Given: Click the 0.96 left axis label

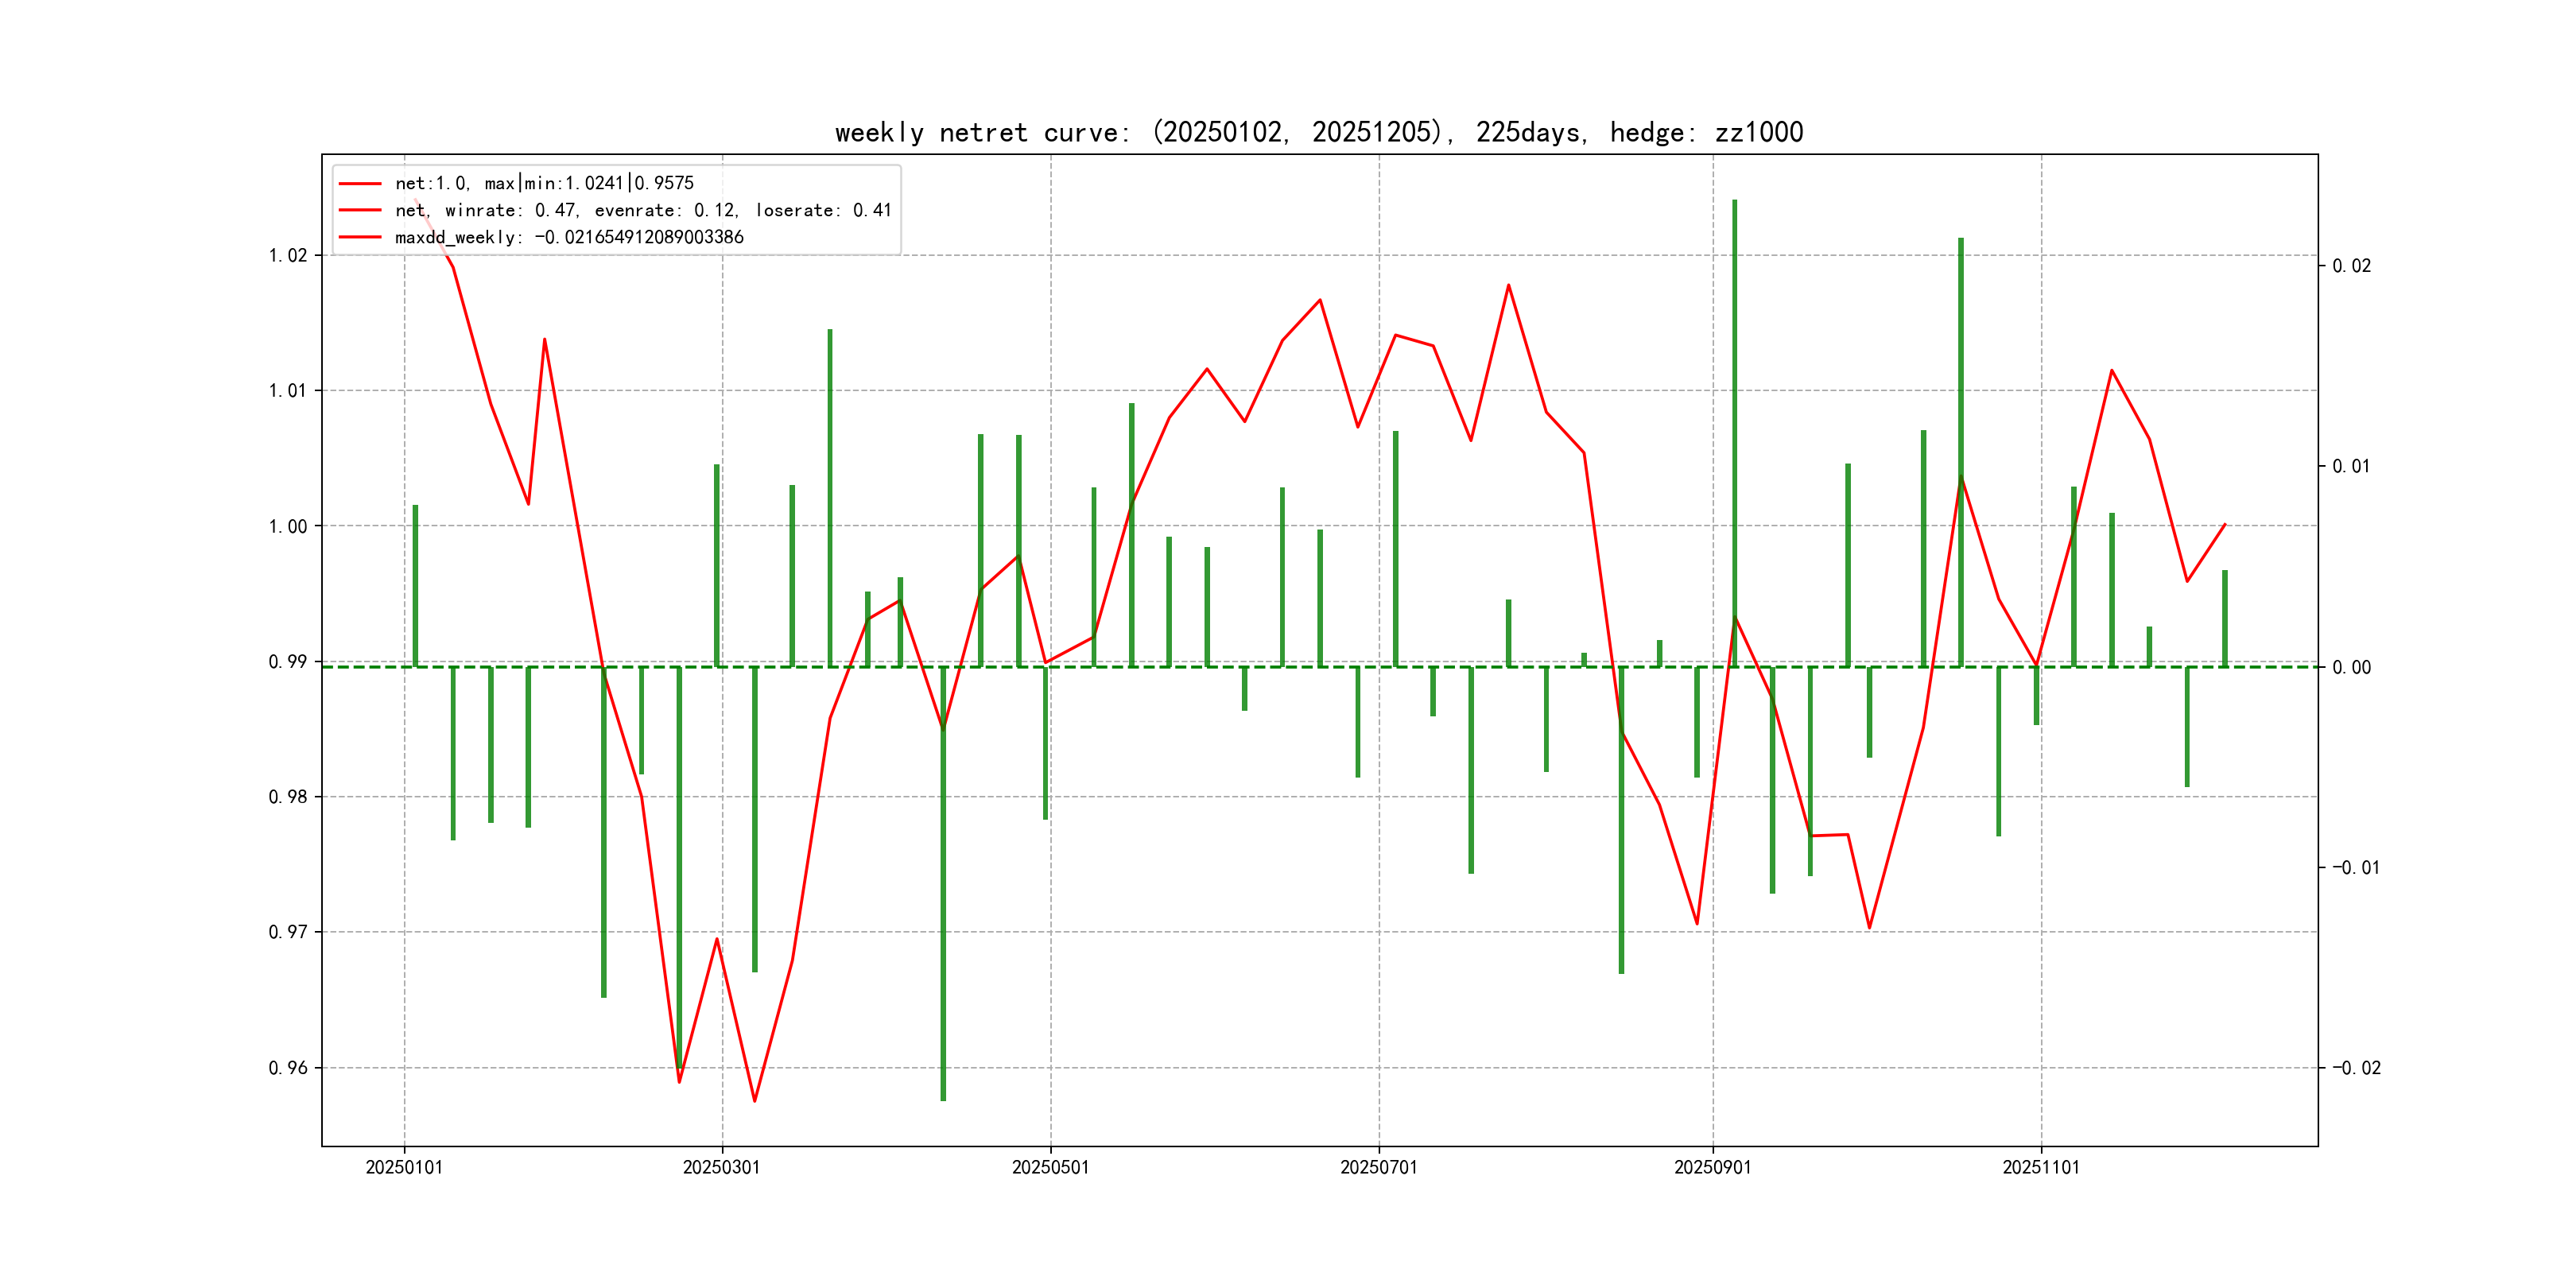Looking at the screenshot, I should pos(288,1068).
